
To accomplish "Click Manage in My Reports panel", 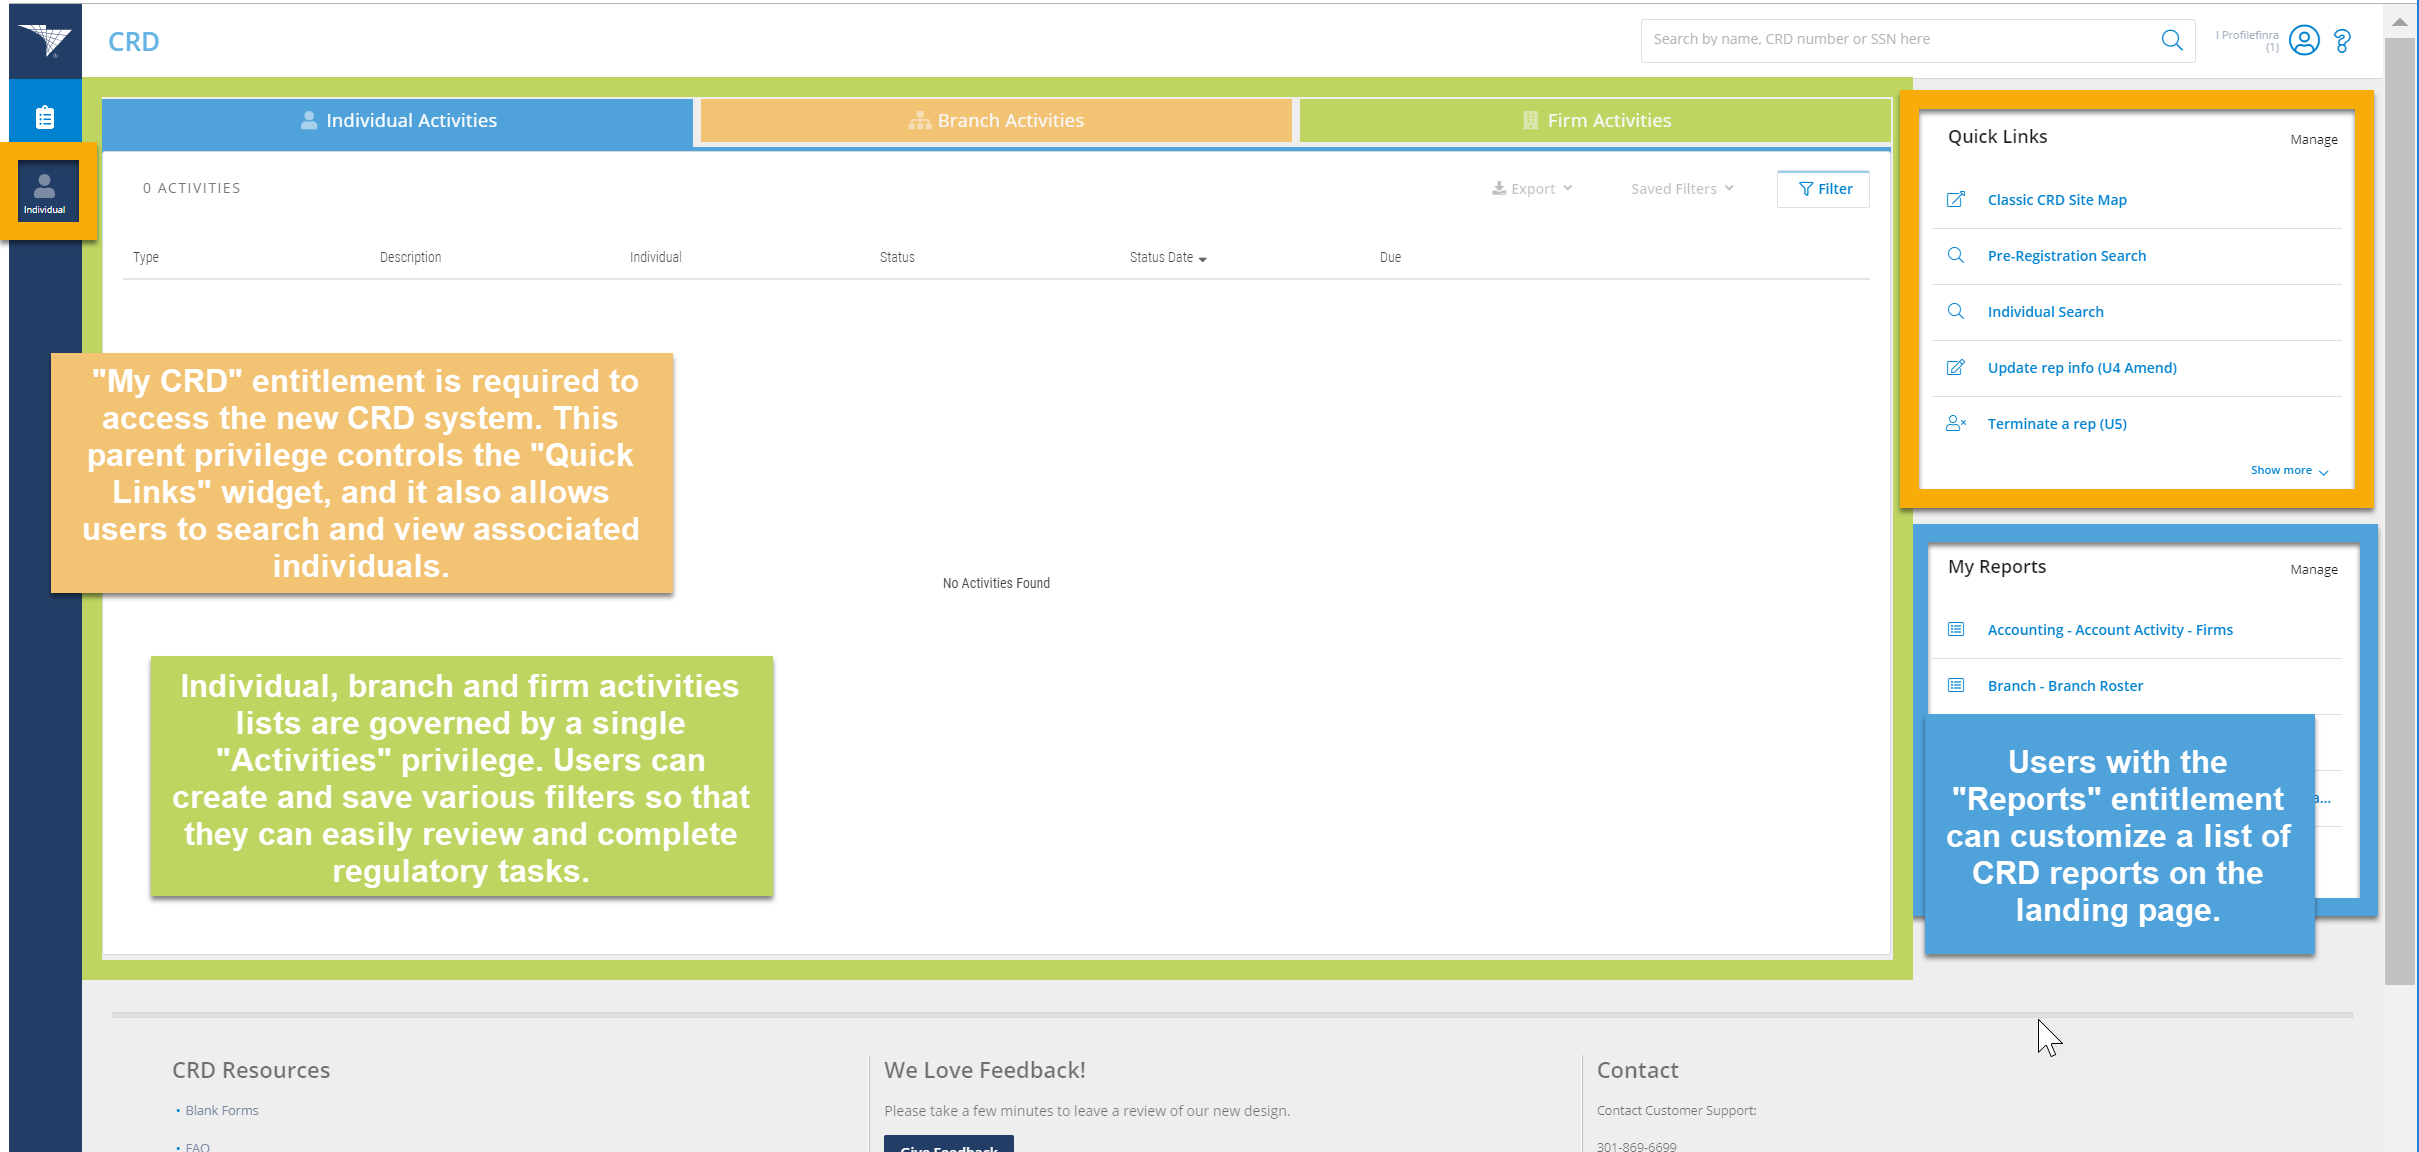I will point(2313,570).
